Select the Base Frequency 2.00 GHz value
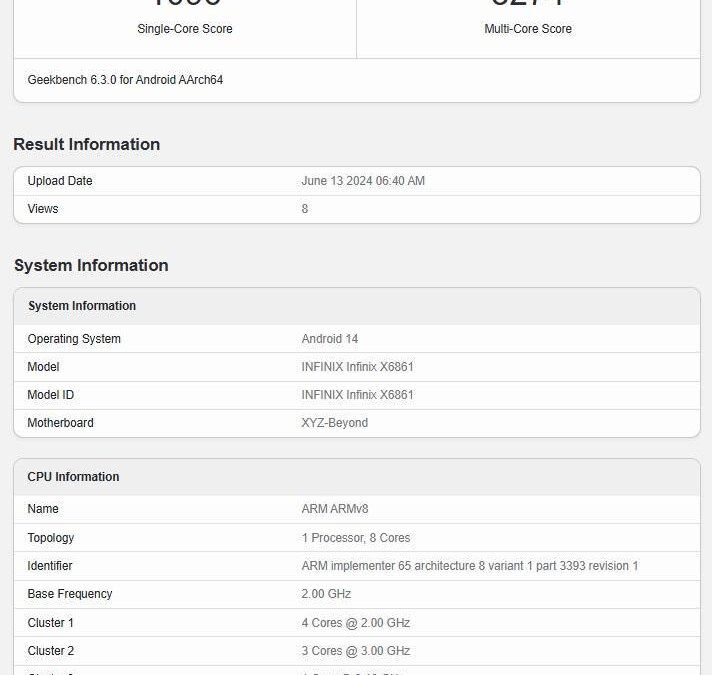The image size is (712, 675). click(326, 594)
